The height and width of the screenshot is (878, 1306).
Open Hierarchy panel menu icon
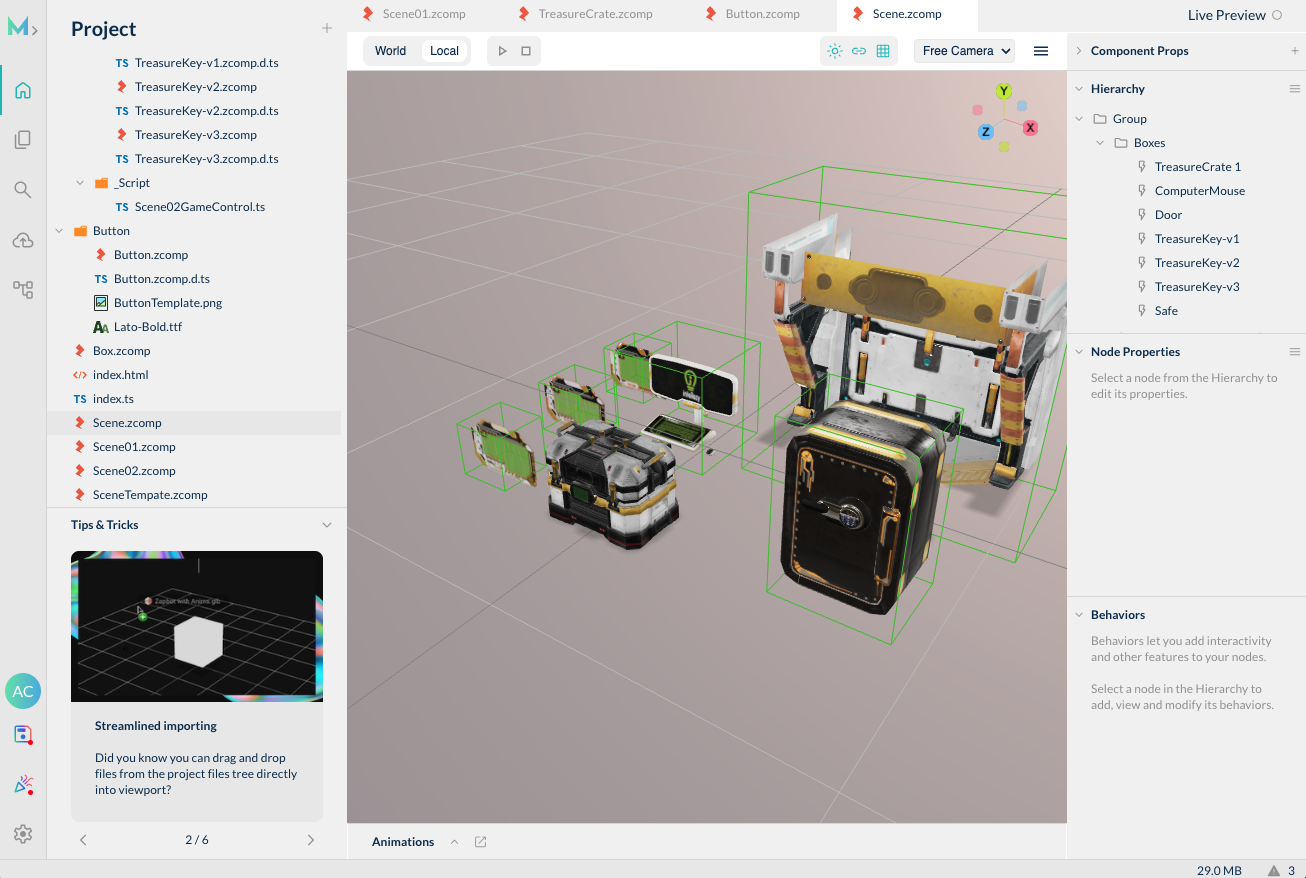tap(1295, 89)
